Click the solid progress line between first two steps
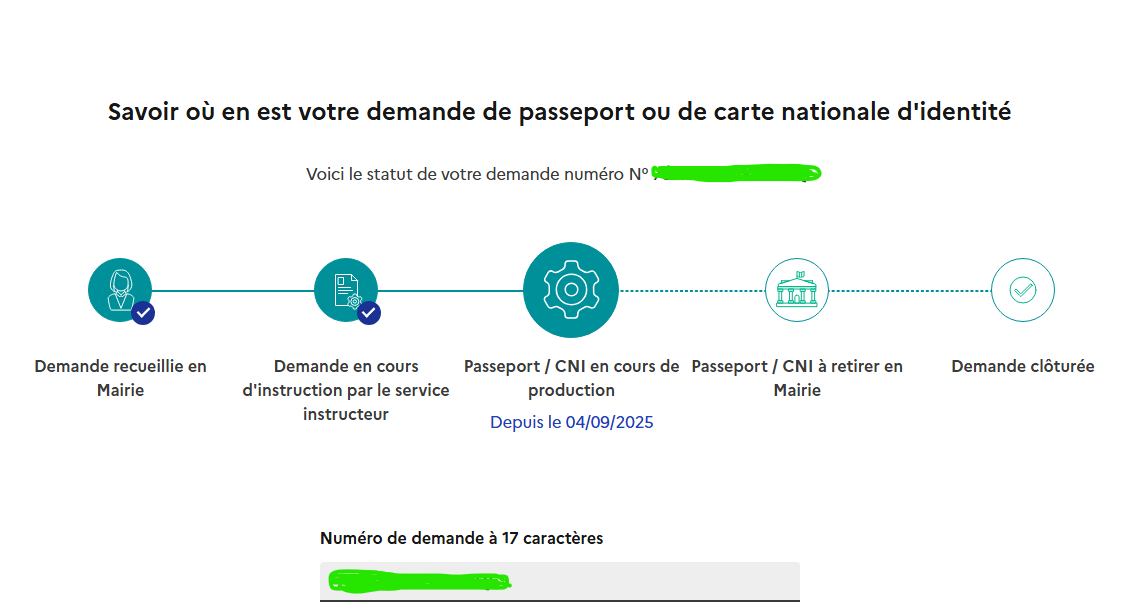Screen dimensions: 1143x609 [x=232, y=291]
